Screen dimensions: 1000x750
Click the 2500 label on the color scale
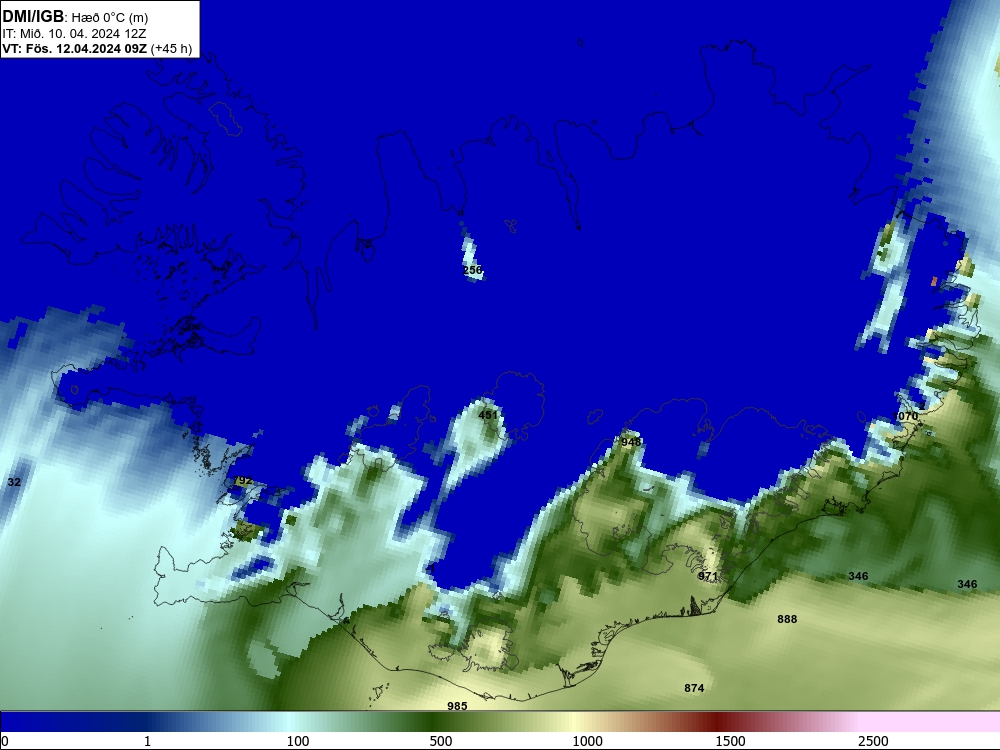[873, 741]
